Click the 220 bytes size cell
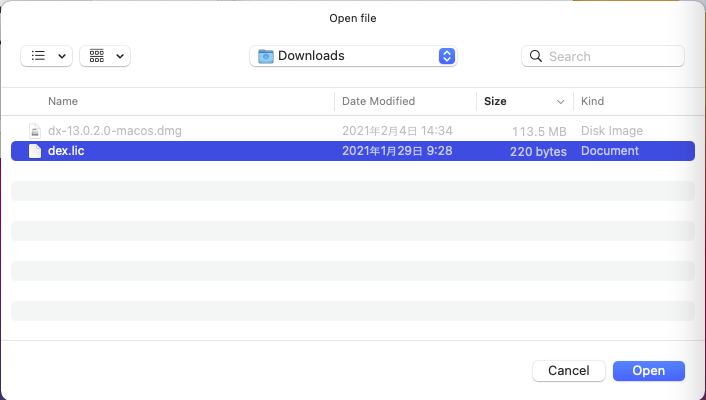The height and width of the screenshot is (400, 706). [538, 151]
